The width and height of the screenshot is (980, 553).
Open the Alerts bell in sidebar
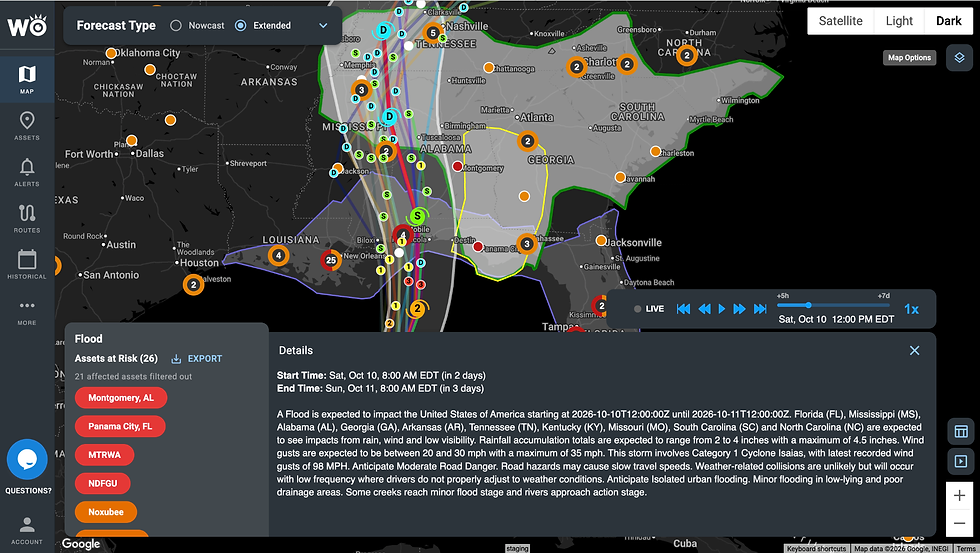27,172
